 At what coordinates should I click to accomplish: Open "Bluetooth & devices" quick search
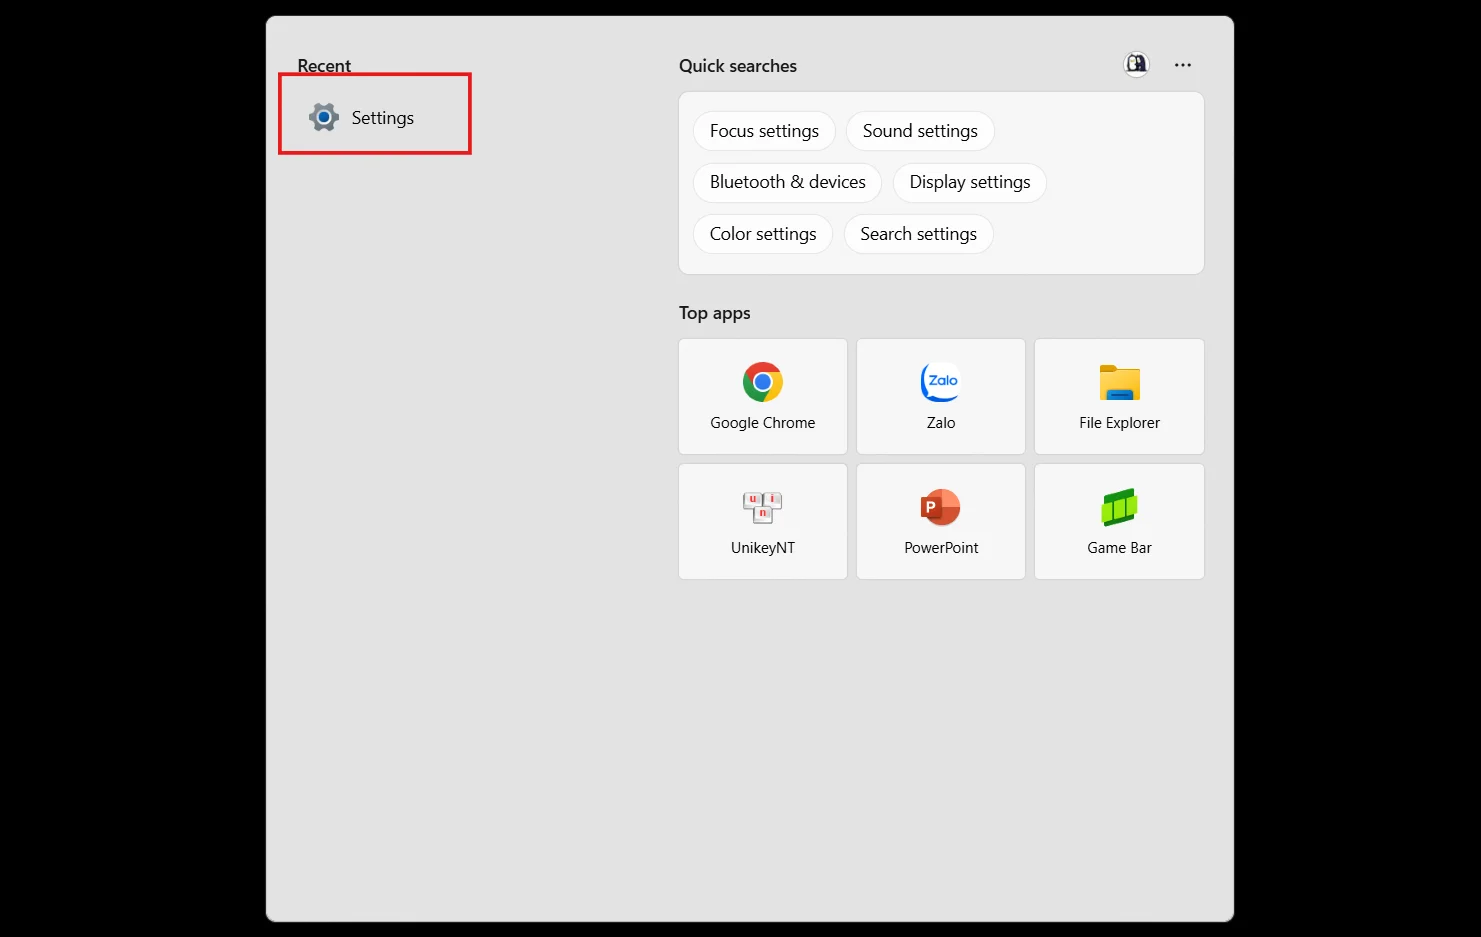point(786,182)
